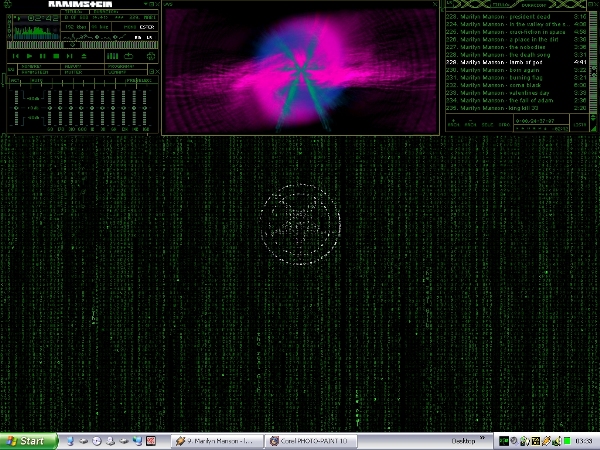Click the Eject/open file icon
Screen dimensions: 600x450
(85, 57)
